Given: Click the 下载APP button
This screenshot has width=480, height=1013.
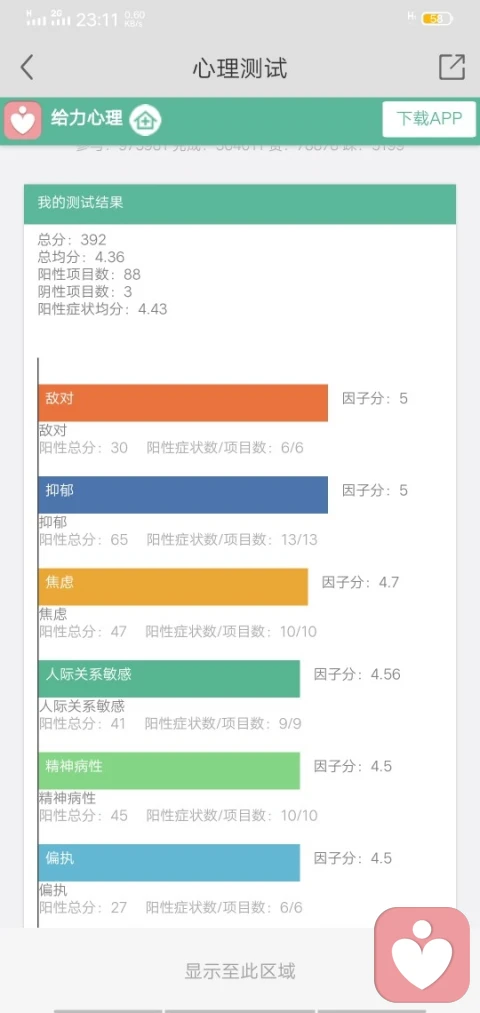Looking at the screenshot, I should point(429,119).
